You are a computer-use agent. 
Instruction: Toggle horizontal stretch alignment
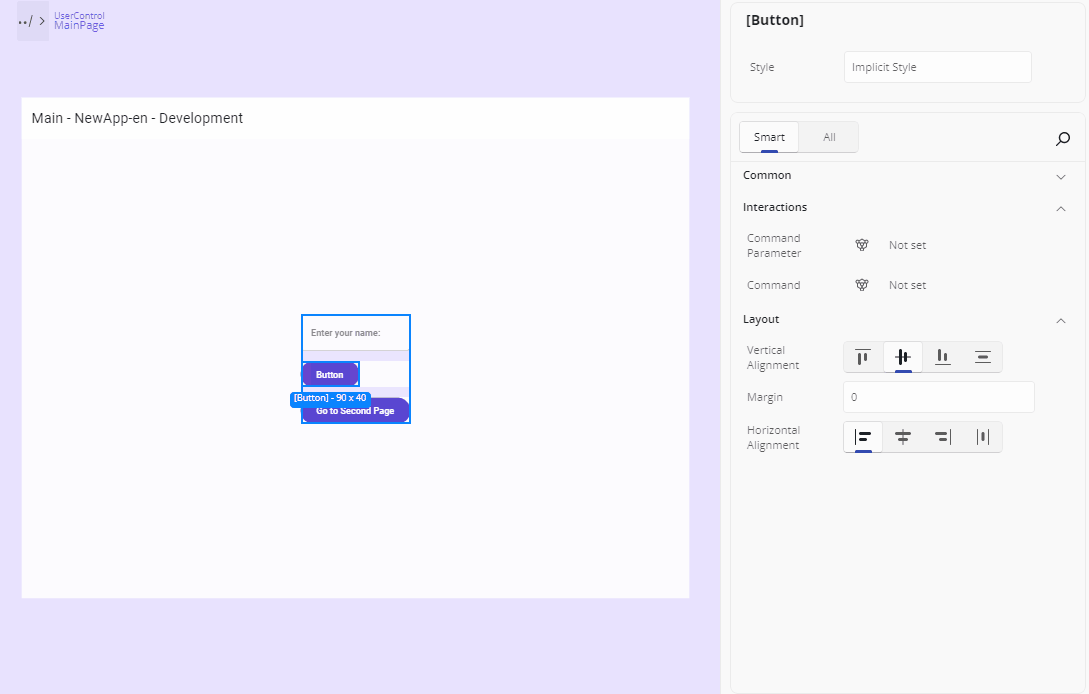click(x=982, y=436)
